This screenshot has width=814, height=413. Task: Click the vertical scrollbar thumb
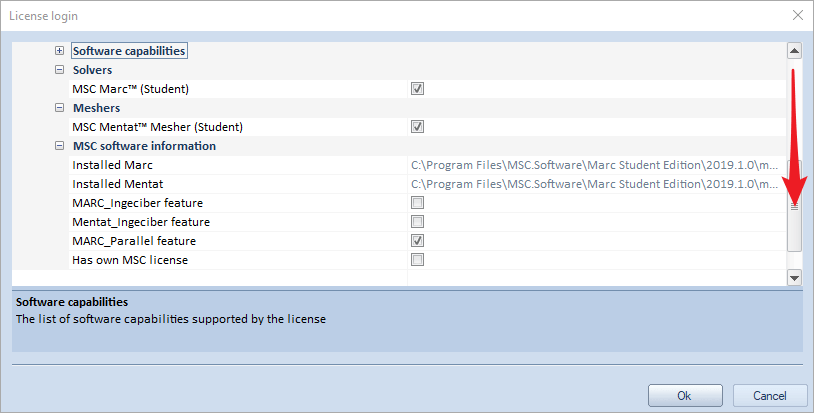click(794, 205)
